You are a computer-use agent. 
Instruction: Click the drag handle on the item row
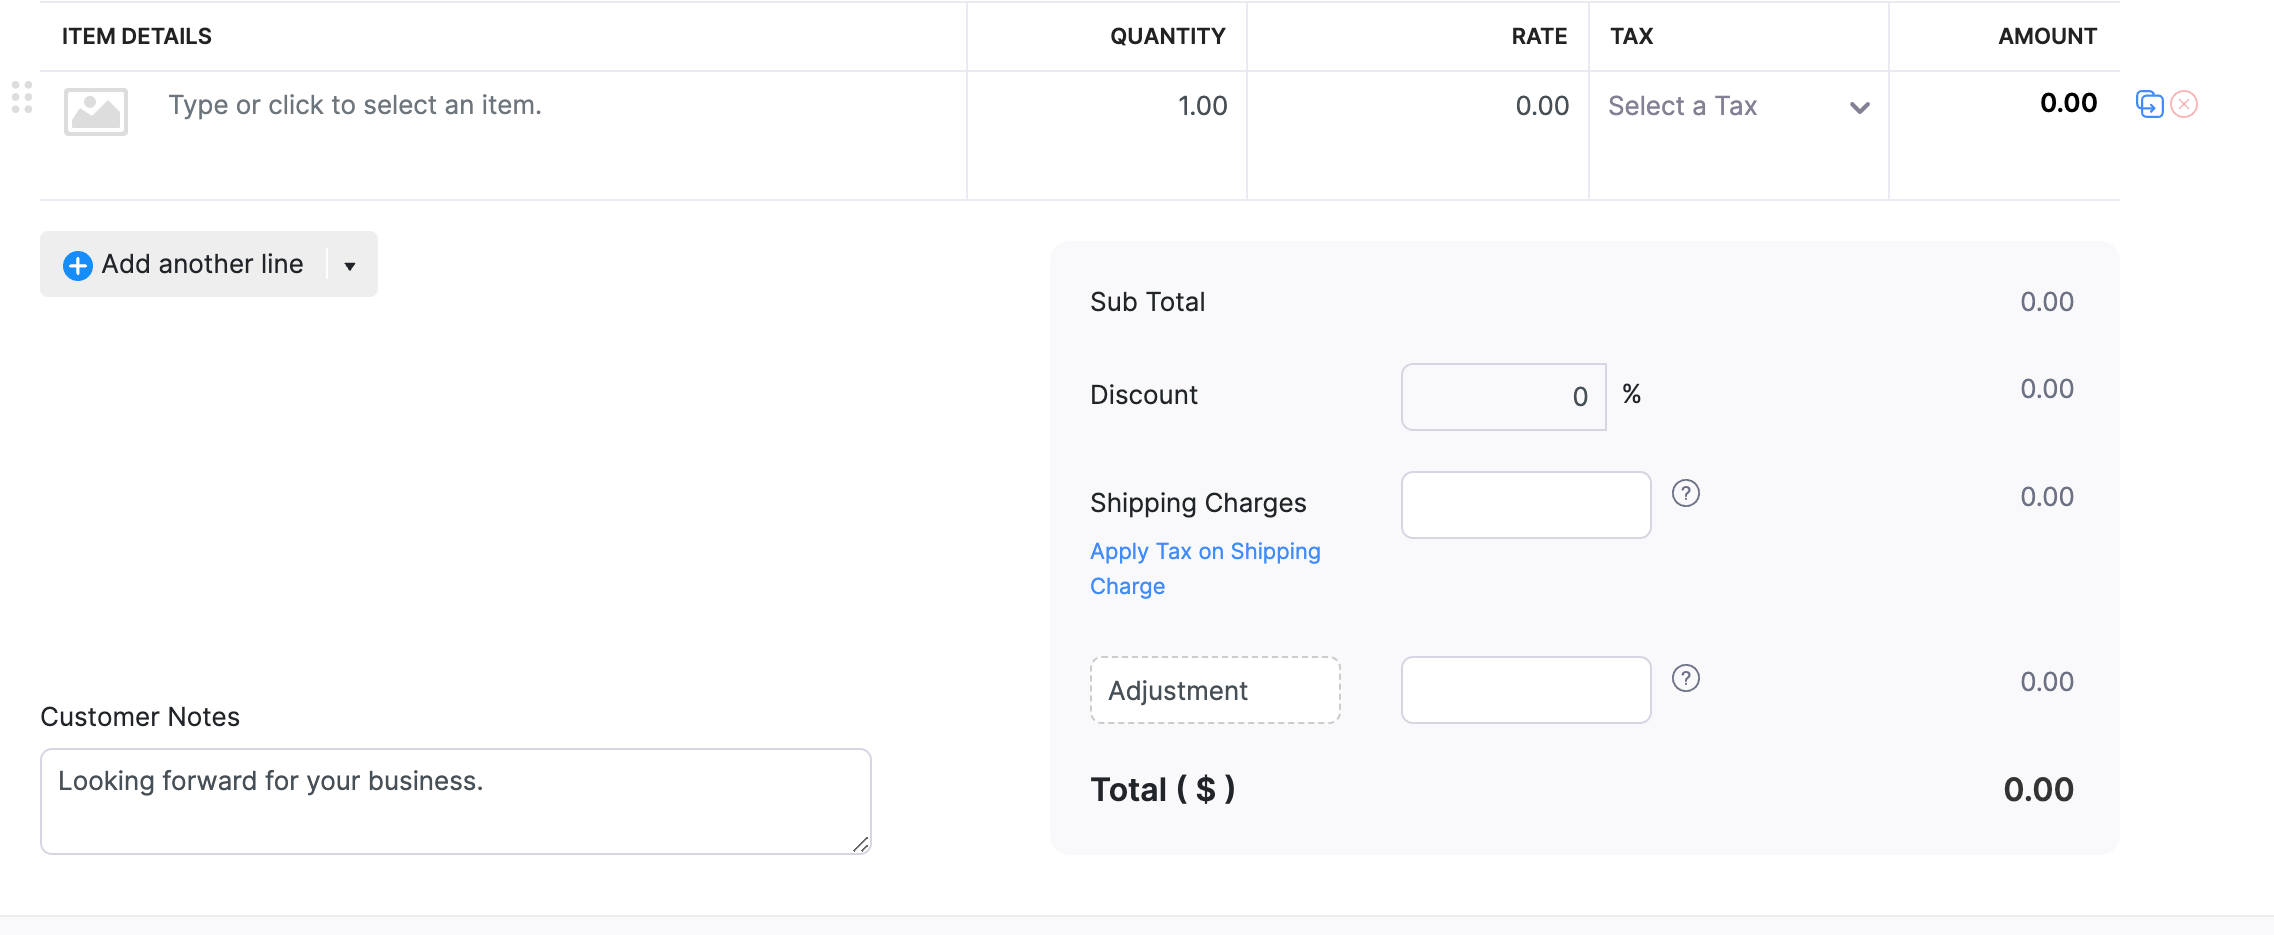[22, 97]
